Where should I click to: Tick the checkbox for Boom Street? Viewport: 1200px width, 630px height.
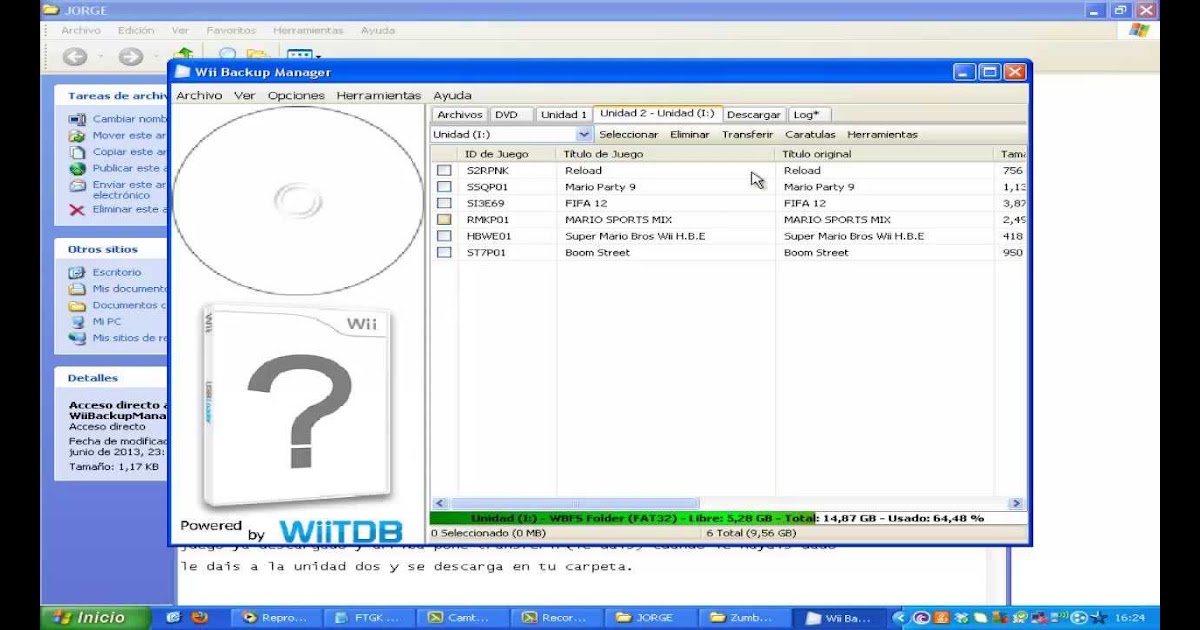click(x=444, y=253)
